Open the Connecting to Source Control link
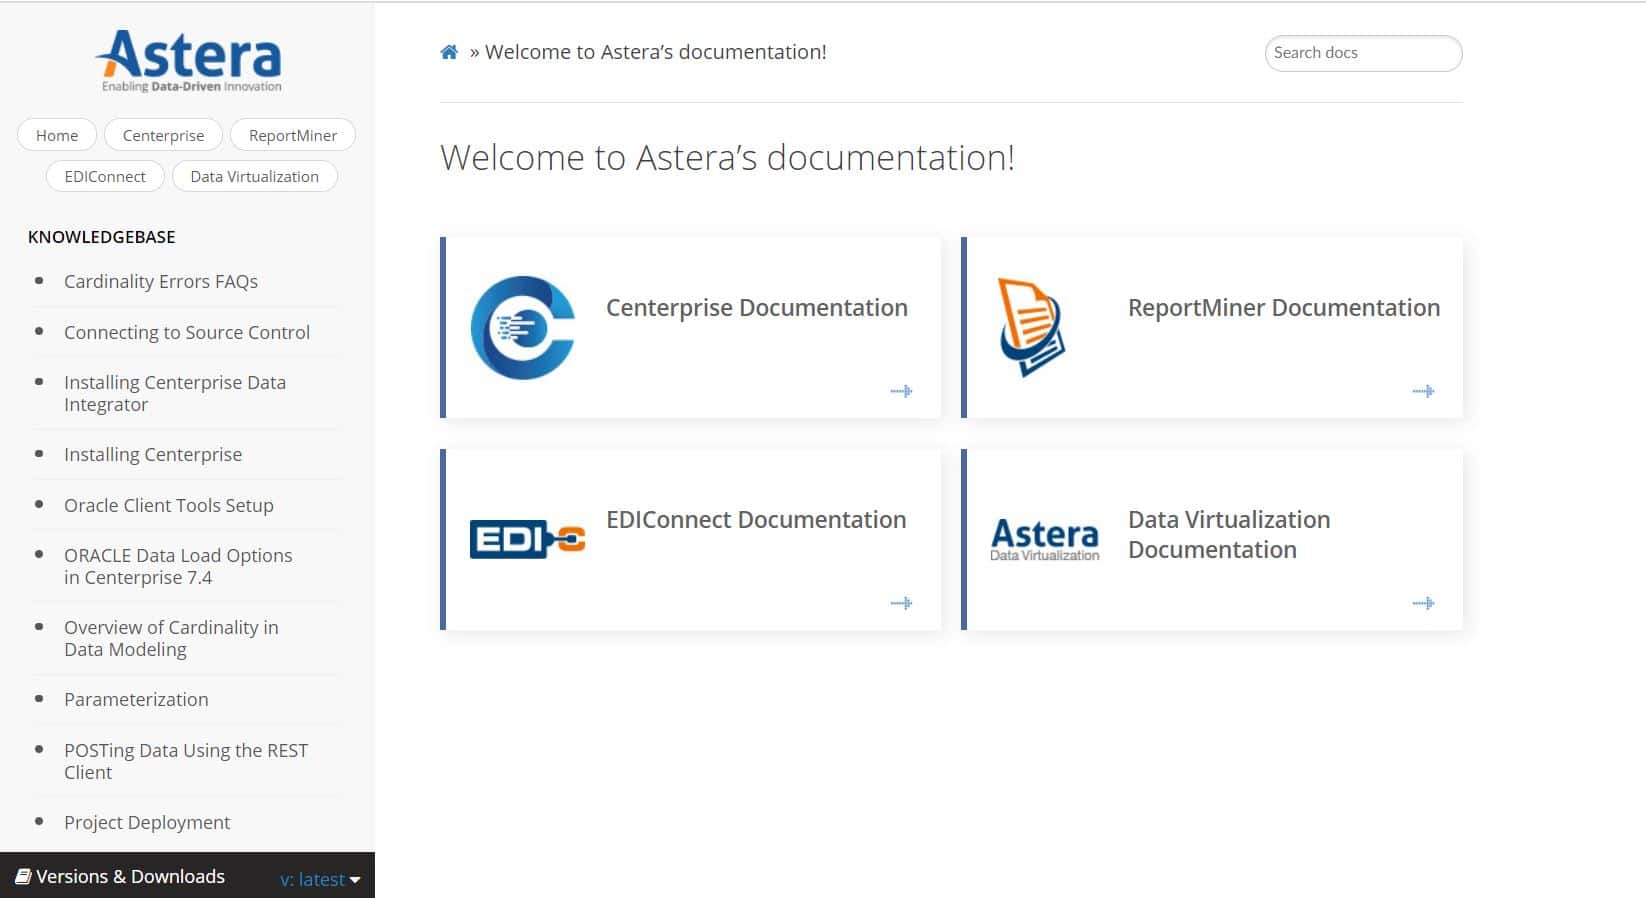Viewport: 1646px width, 898px height. 187,332
